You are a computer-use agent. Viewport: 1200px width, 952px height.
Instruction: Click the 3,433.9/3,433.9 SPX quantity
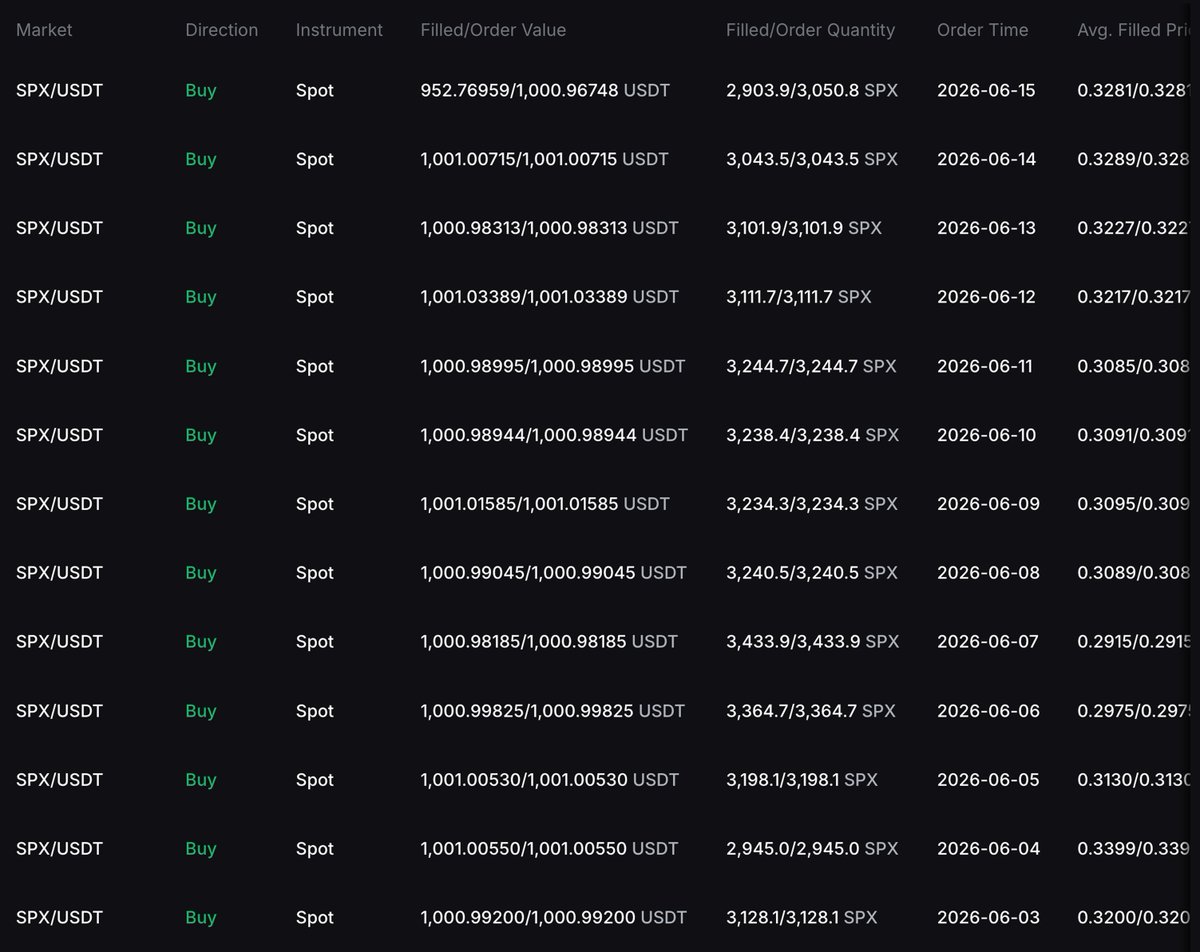click(812, 642)
